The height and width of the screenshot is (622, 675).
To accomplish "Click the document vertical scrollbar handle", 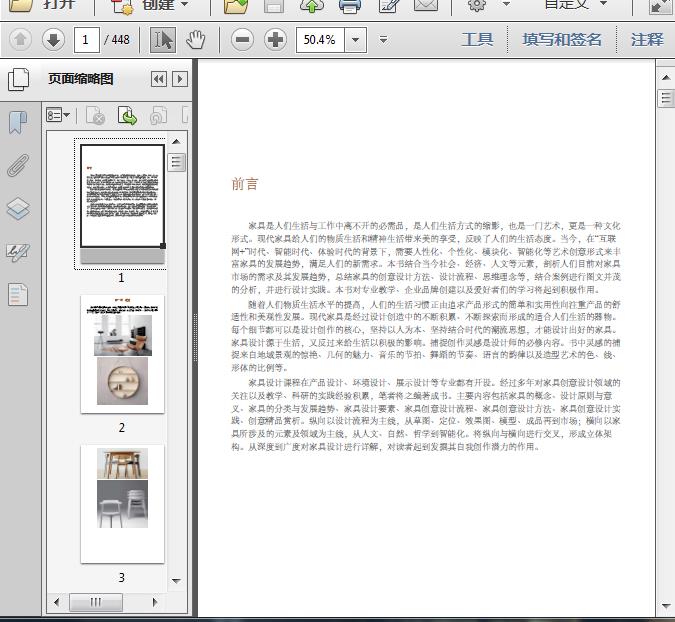I will tap(666, 98).
